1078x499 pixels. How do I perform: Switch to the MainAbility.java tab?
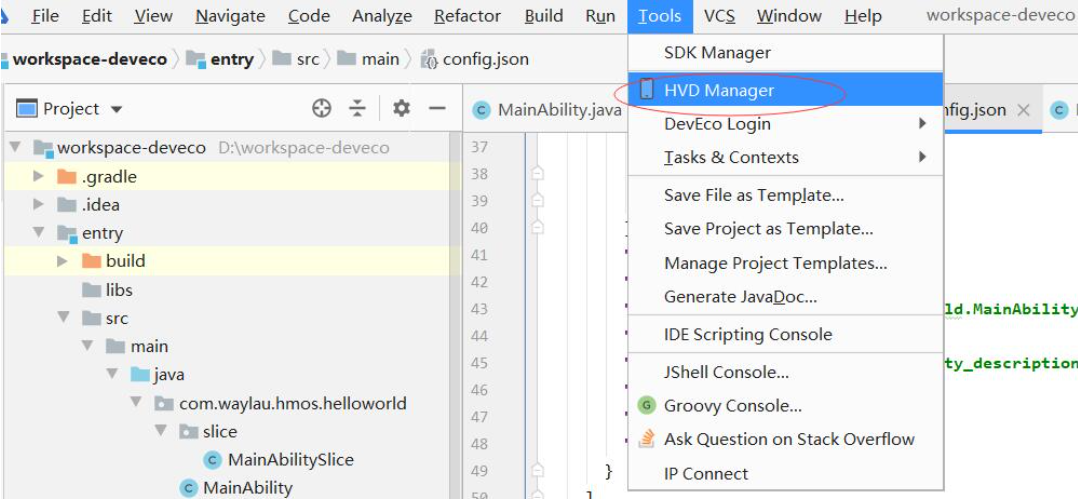pyautogui.click(x=547, y=110)
